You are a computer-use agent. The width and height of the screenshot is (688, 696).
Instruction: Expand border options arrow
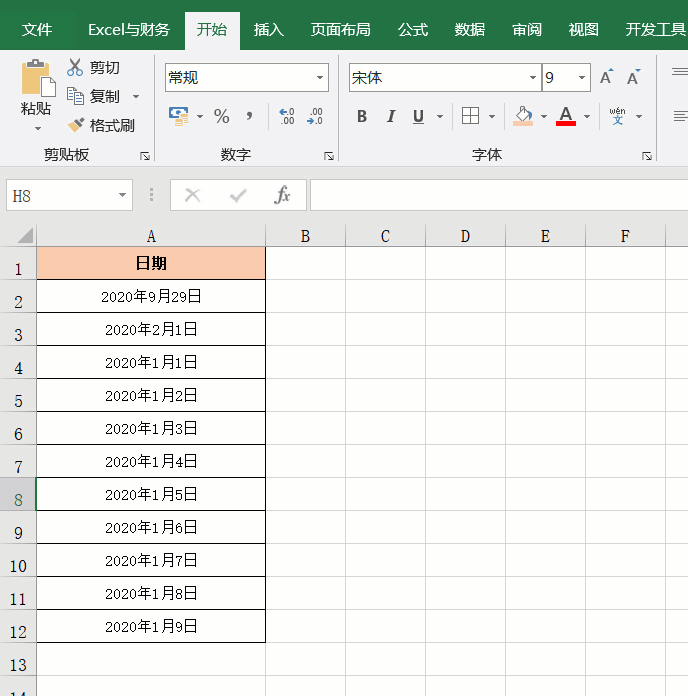pyautogui.click(x=492, y=117)
